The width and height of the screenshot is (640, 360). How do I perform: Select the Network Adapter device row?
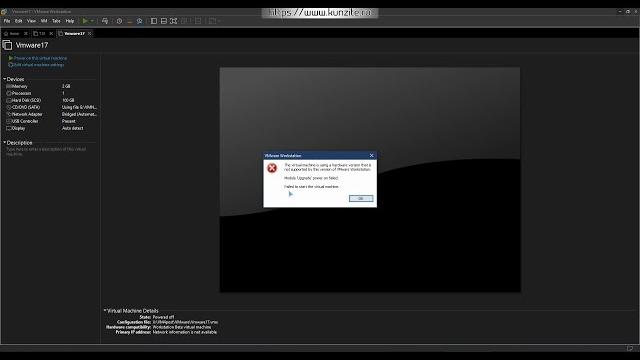pos(51,114)
